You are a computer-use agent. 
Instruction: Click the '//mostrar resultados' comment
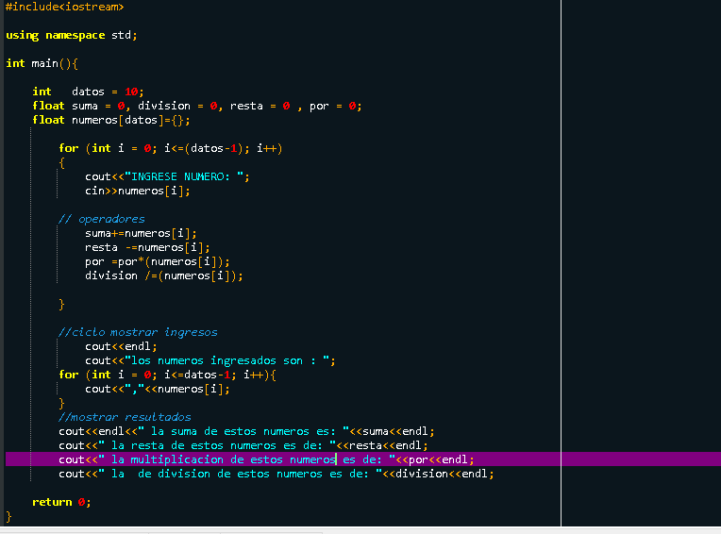pyautogui.click(x=125, y=417)
